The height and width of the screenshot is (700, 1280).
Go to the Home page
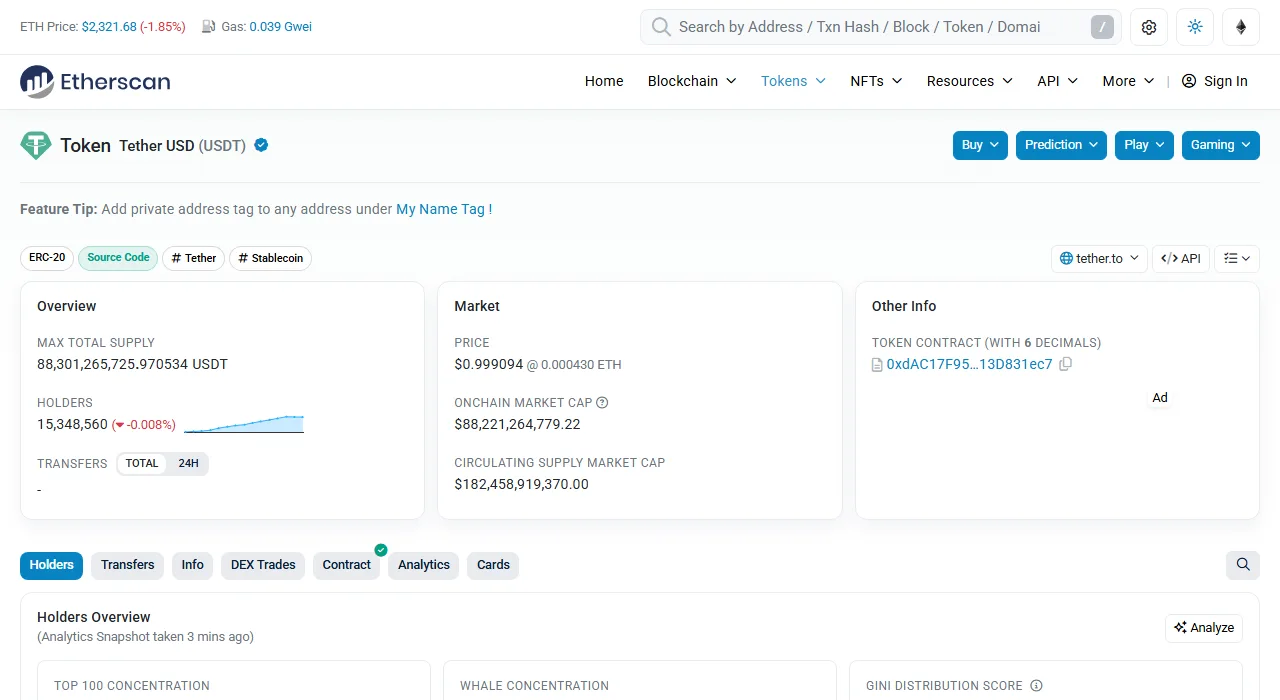click(x=604, y=81)
